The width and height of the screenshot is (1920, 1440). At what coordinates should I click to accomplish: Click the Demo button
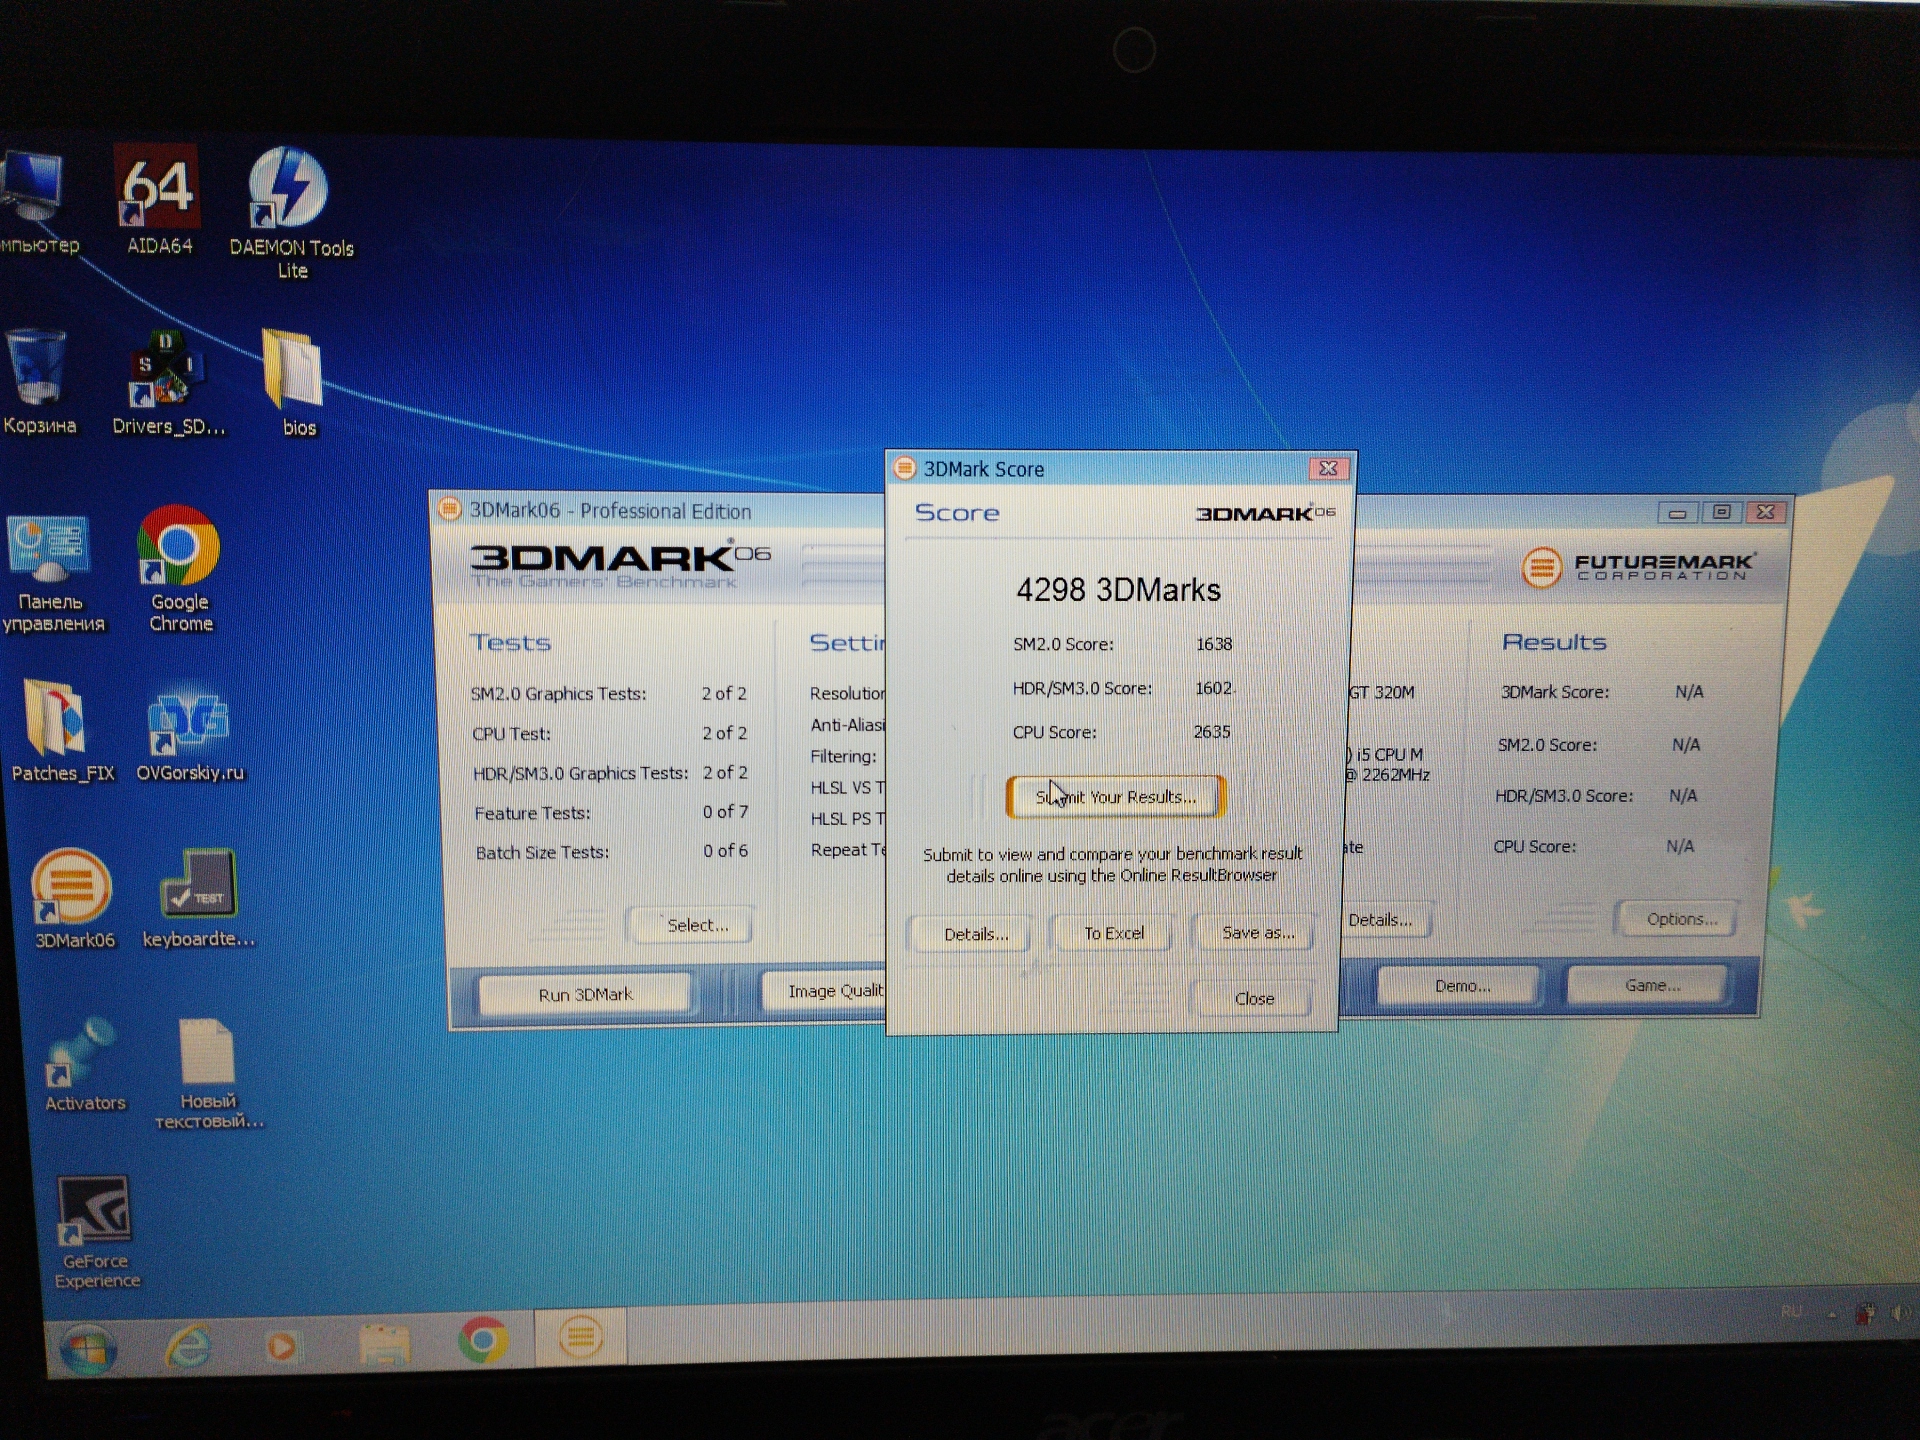pyautogui.click(x=1461, y=986)
